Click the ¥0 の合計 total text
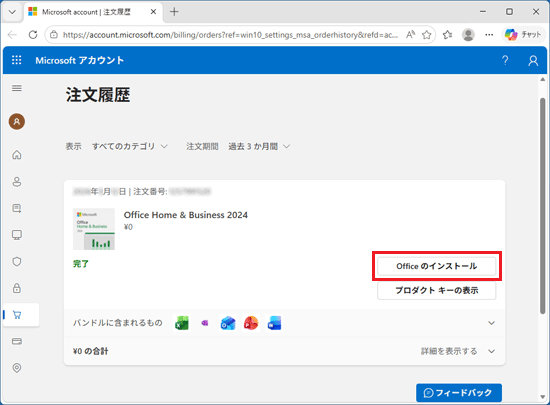Screen dimensions: 550x405 tap(90, 351)
